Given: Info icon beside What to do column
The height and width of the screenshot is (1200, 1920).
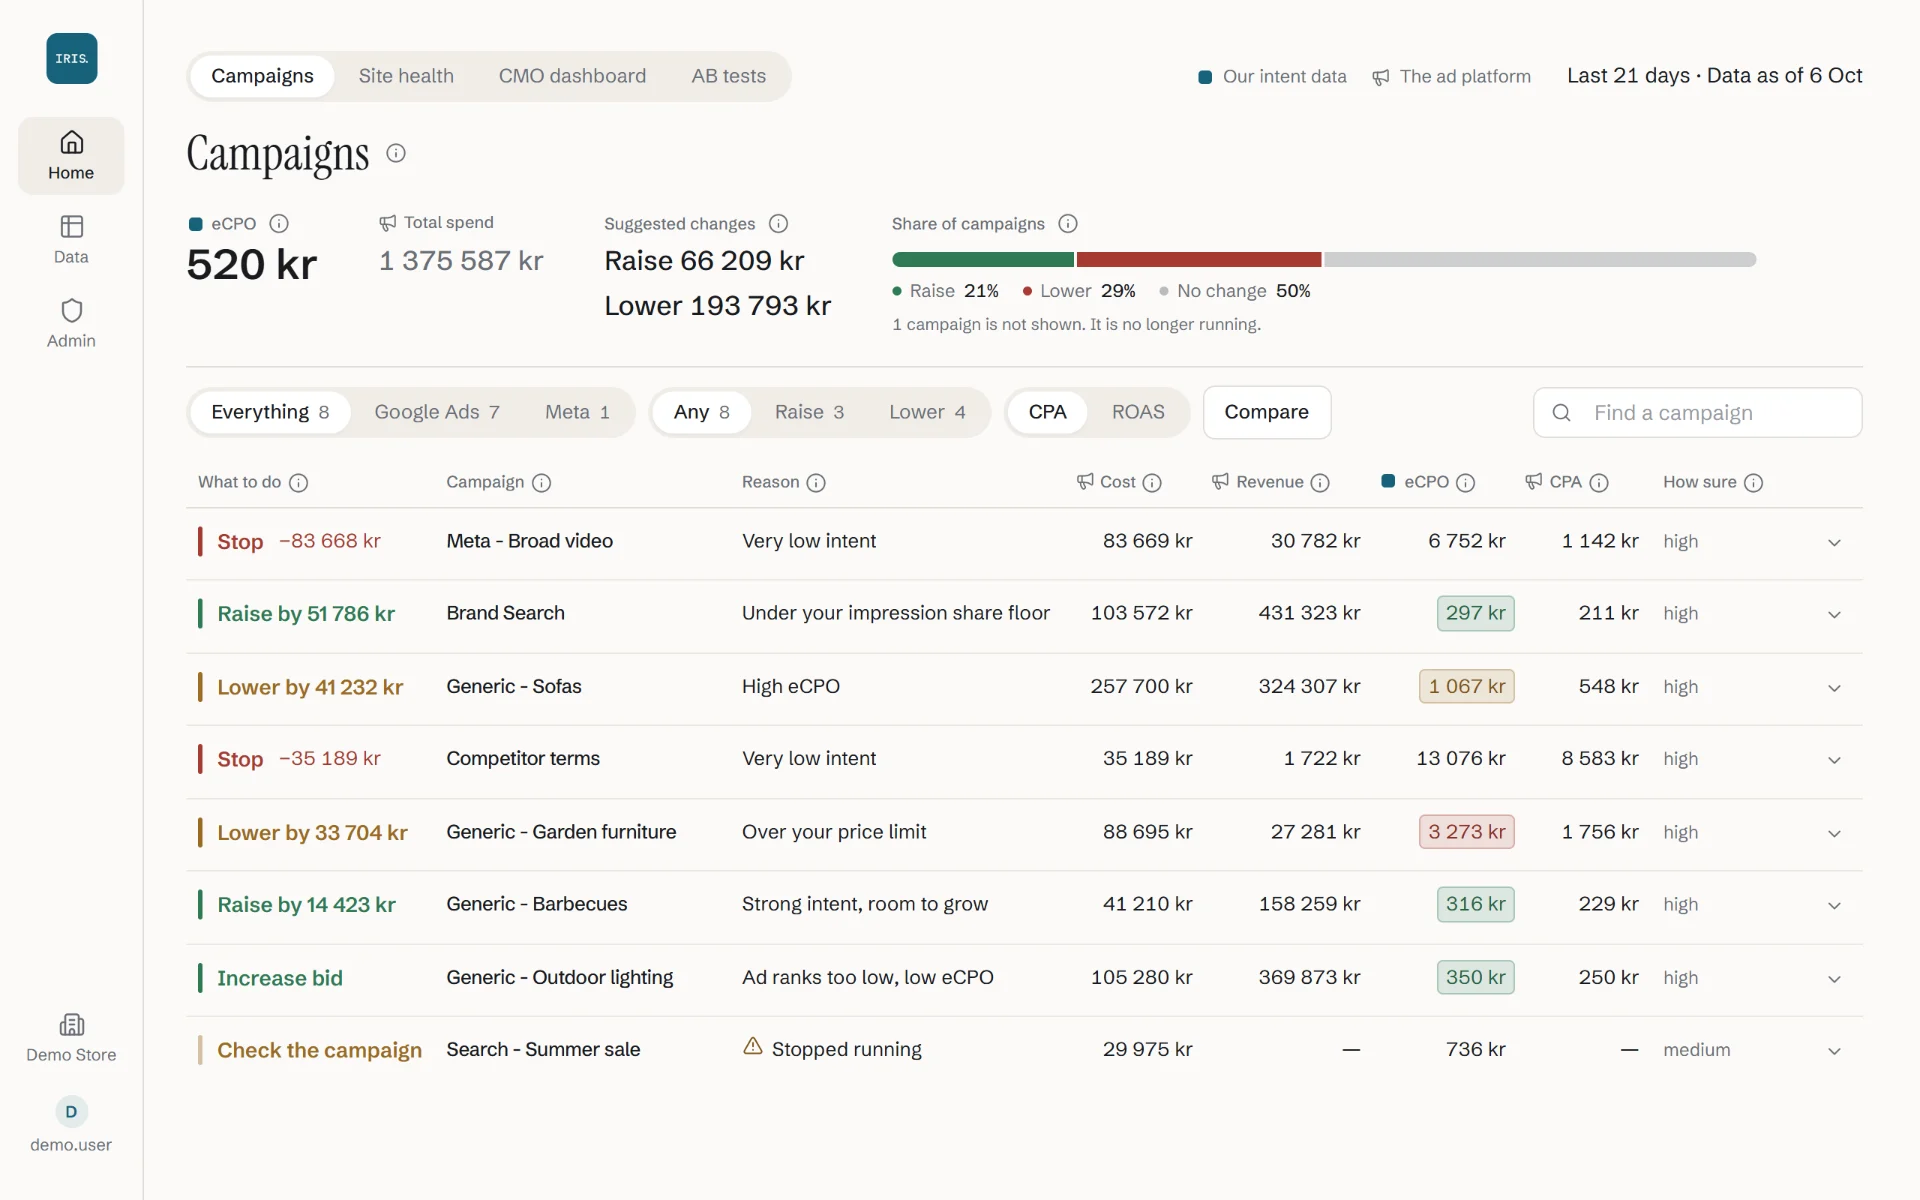Looking at the screenshot, I should tap(298, 483).
